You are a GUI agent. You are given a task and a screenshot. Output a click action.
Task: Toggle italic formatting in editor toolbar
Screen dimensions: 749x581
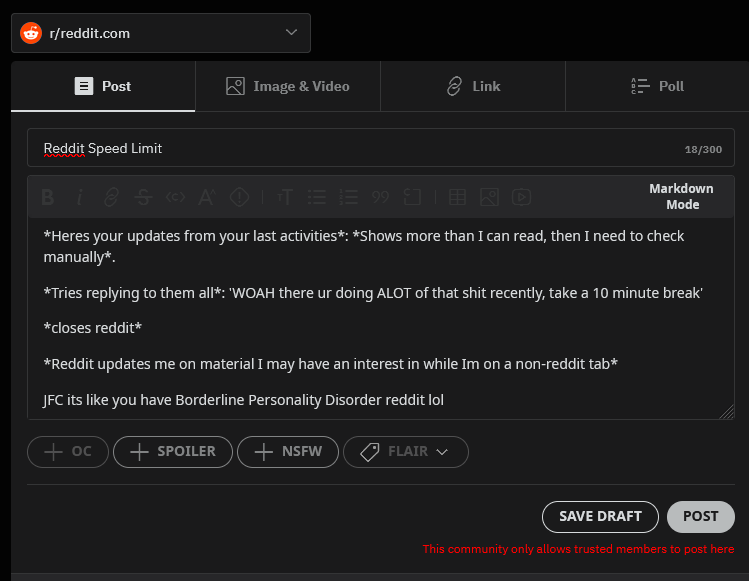coord(79,197)
